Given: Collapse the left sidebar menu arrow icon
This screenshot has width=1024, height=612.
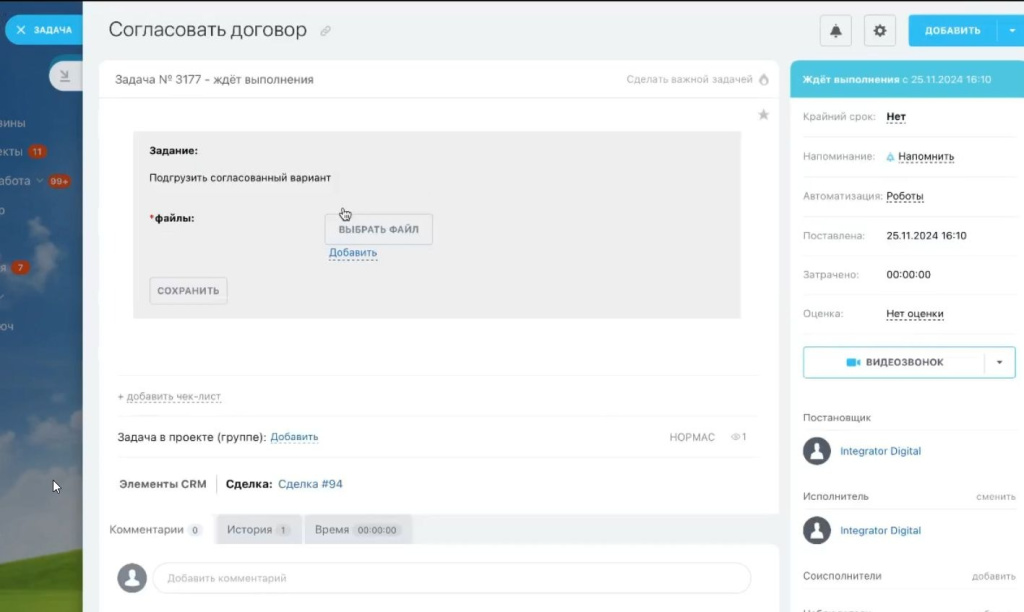Looking at the screenshot, I should [66, 76].
